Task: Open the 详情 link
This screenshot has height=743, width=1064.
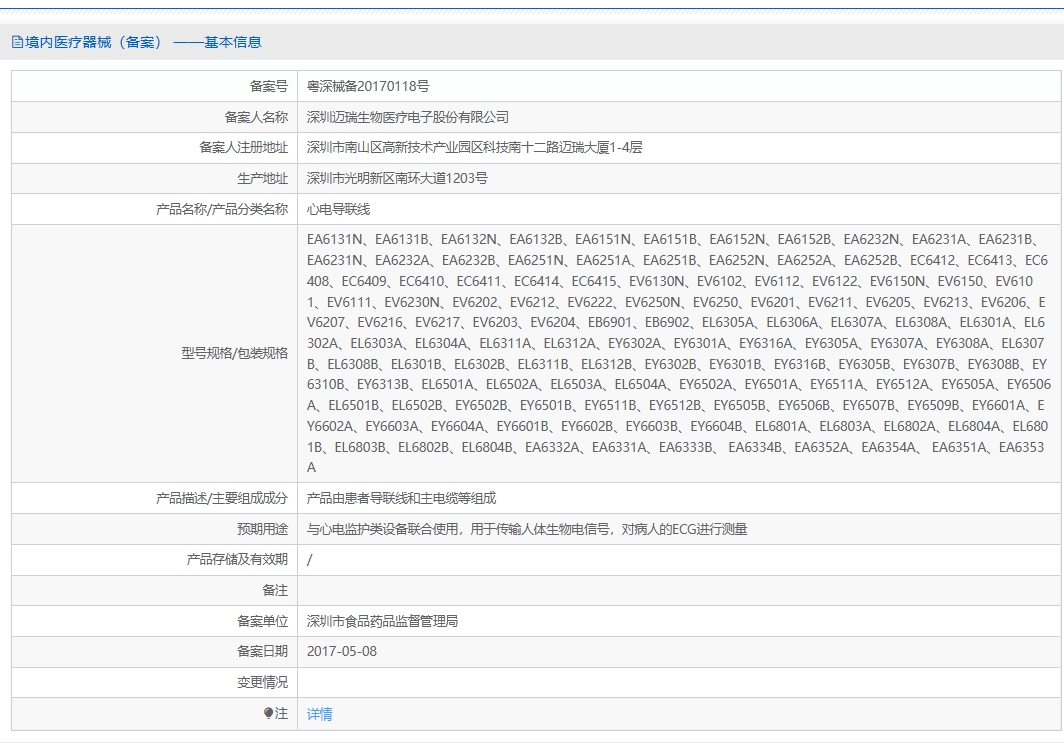Action: (x=320, y=714)
